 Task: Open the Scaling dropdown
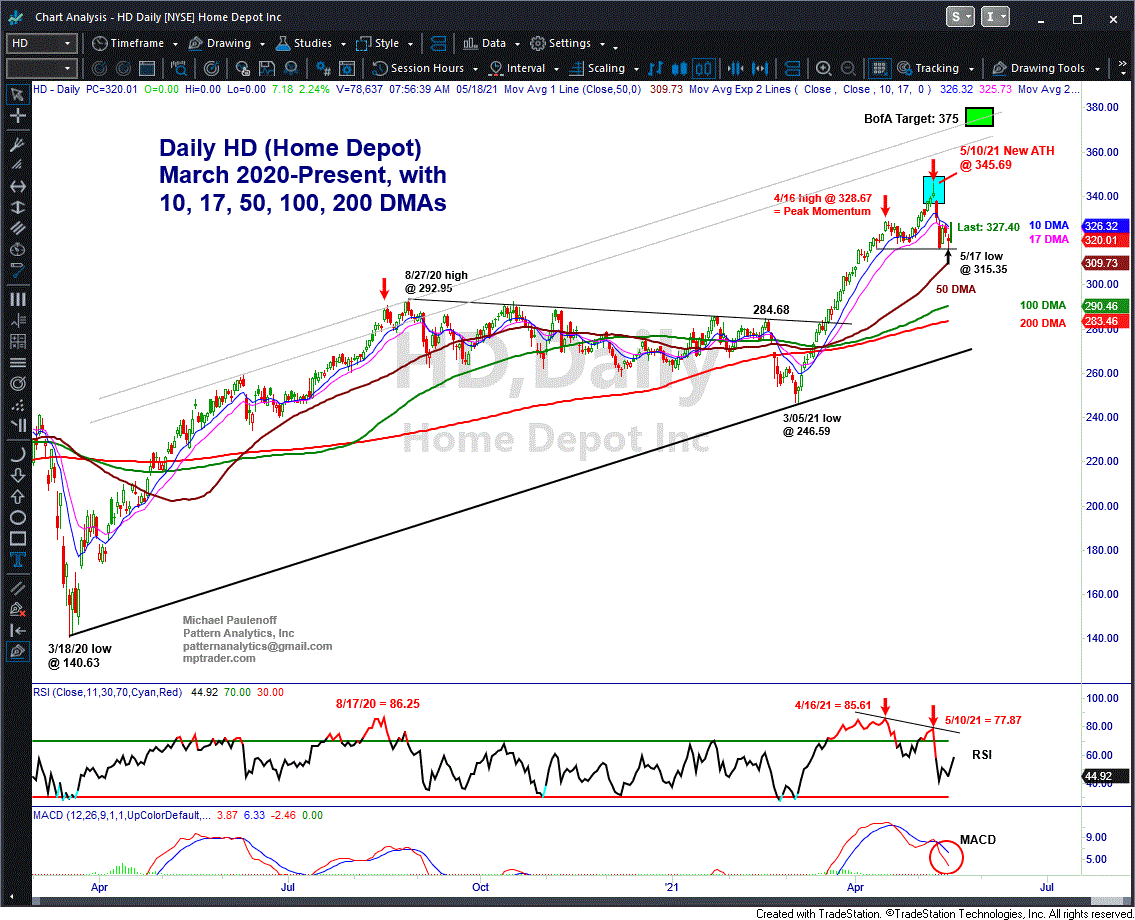(x=604, y=68)
